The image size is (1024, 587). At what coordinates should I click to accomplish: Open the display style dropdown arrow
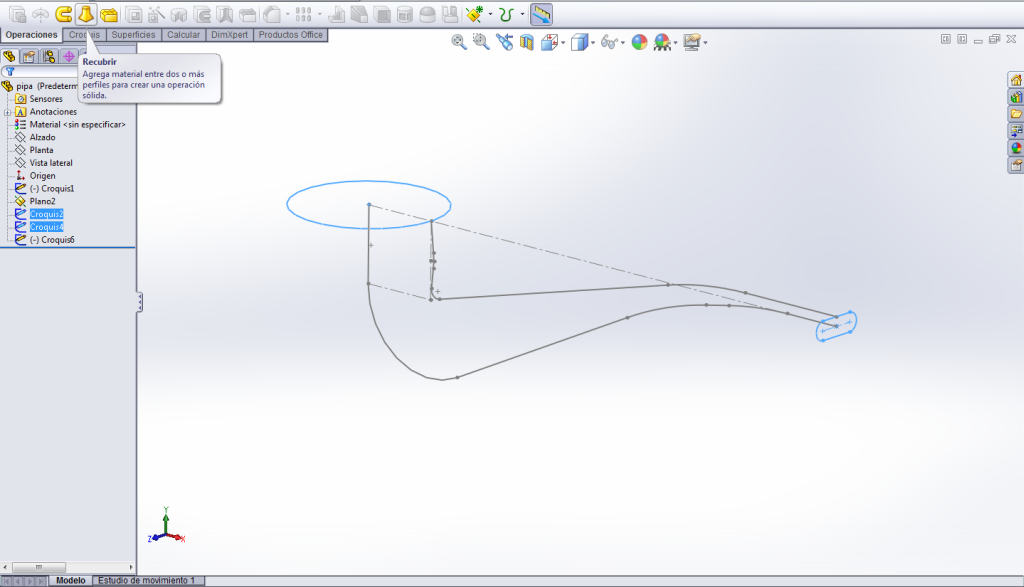point(593,43)
